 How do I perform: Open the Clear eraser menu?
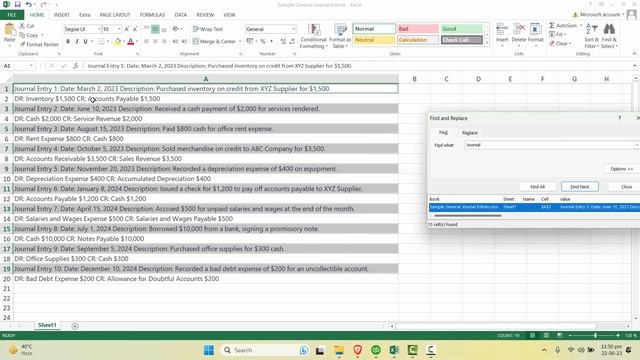coord(560,43)
